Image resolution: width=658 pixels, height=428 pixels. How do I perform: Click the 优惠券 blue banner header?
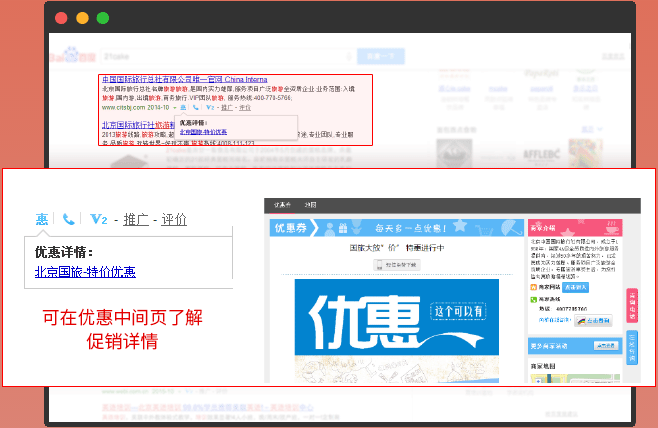tap(395, 228)
